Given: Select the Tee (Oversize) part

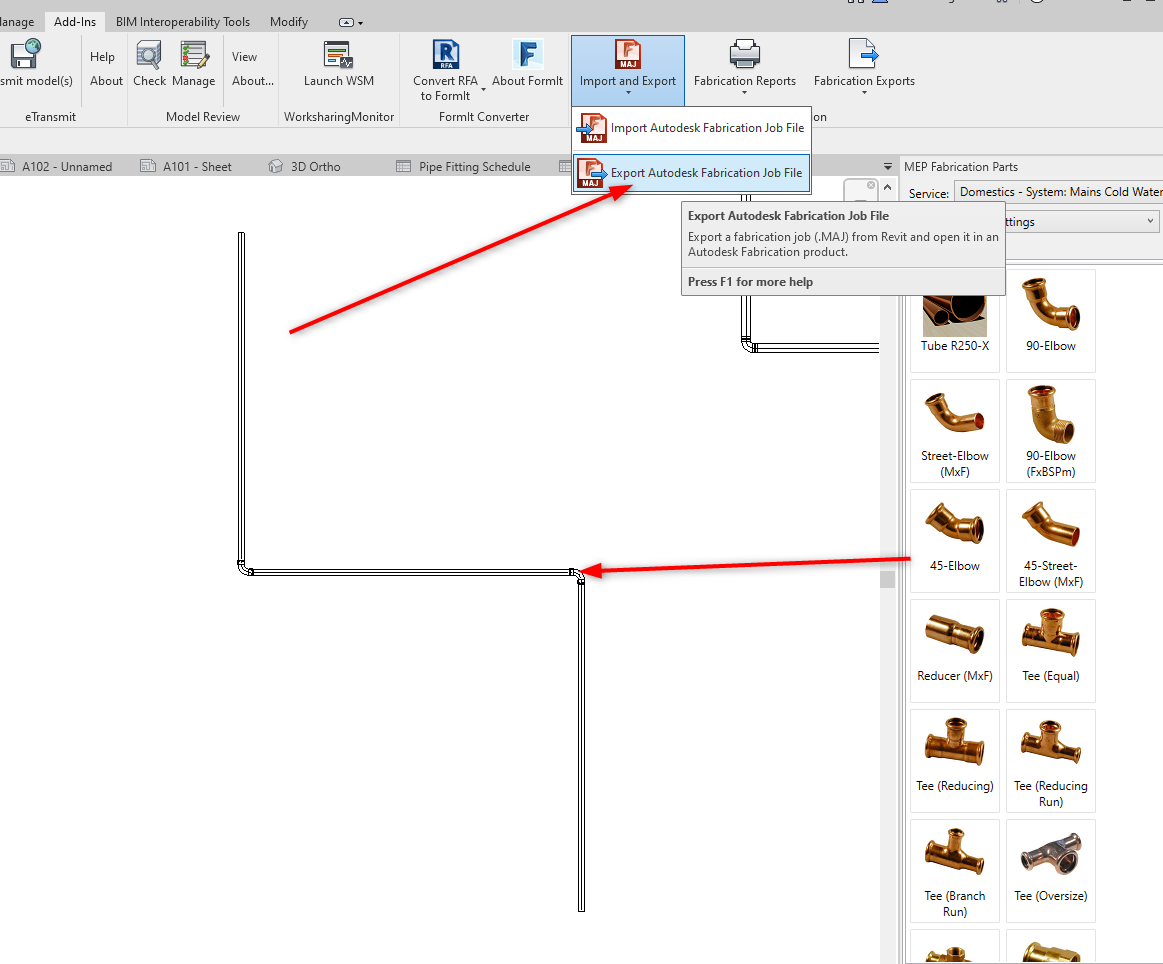Looking at the screenshot, I should (x=1050, y=871).
